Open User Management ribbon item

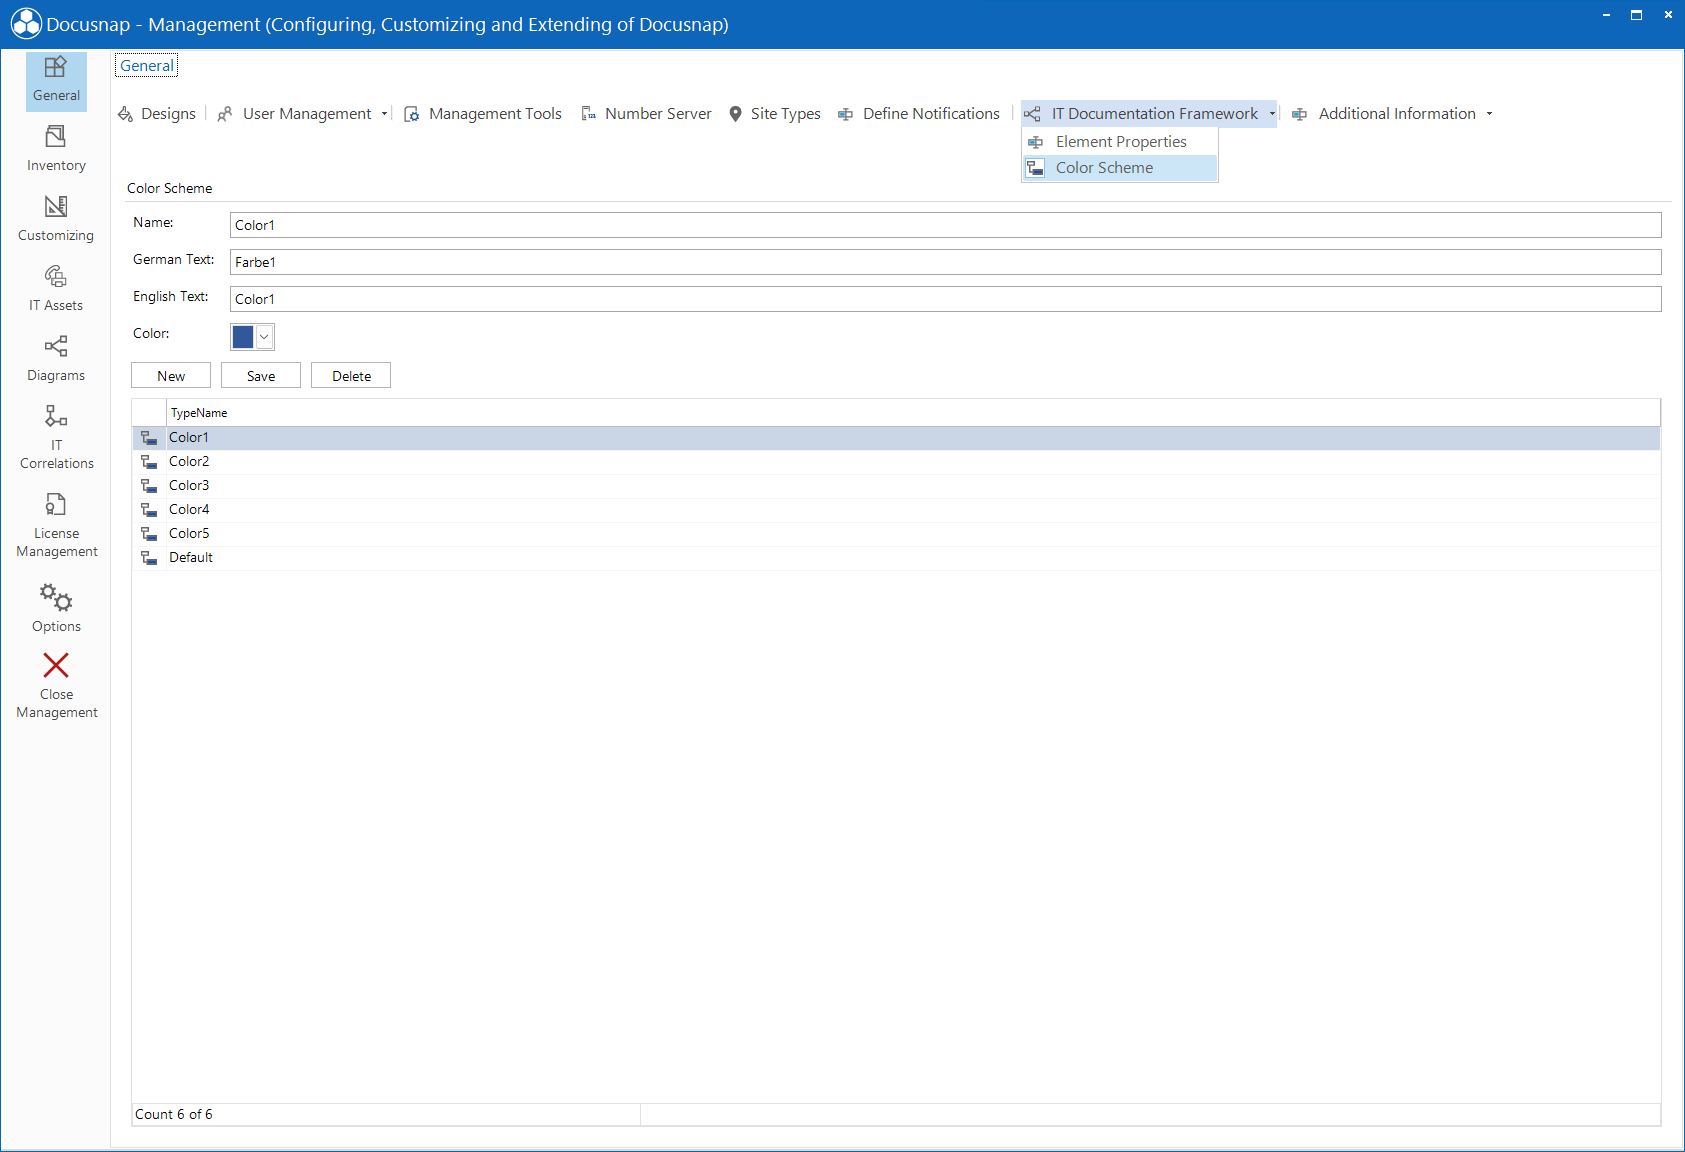[x=296, y=114]
